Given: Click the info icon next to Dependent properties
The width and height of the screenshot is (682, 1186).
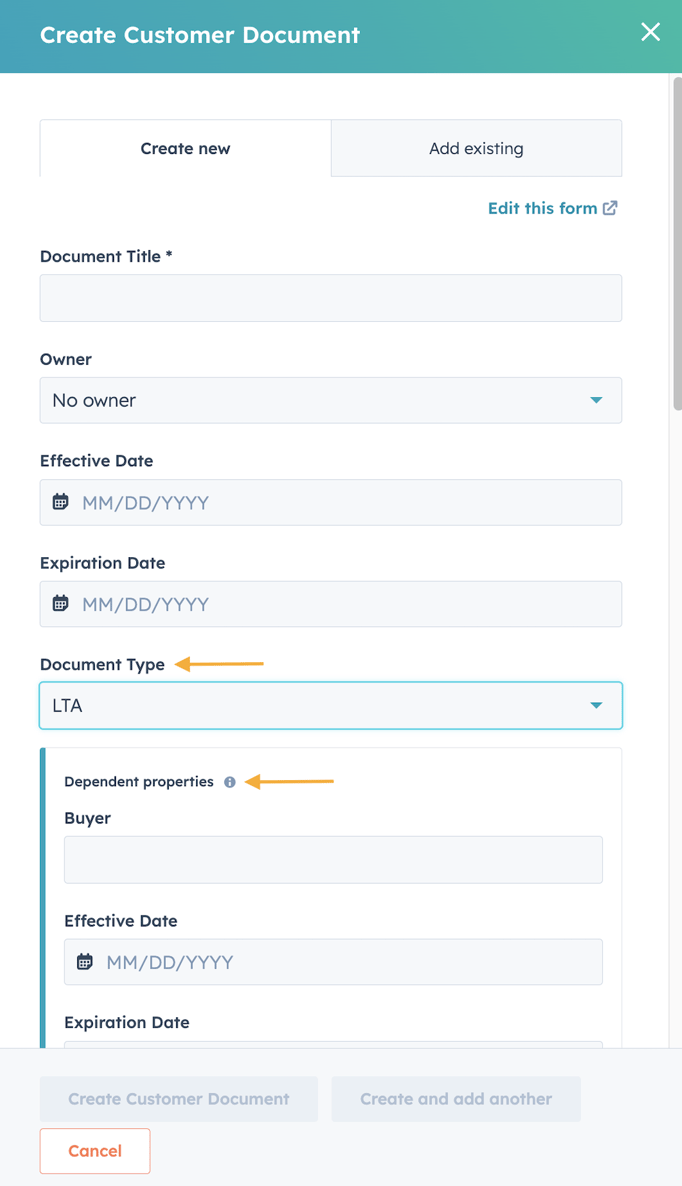Looking at the screenshot, I should (x=230, y=782).
